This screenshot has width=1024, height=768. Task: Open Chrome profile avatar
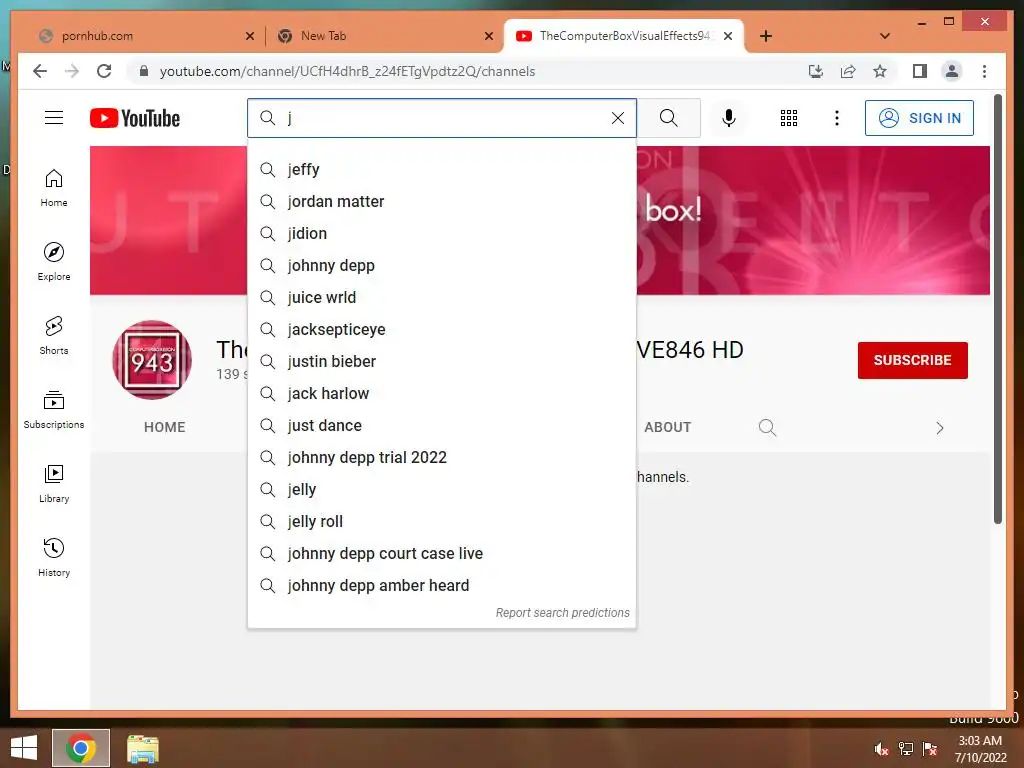tap(952, 71)
